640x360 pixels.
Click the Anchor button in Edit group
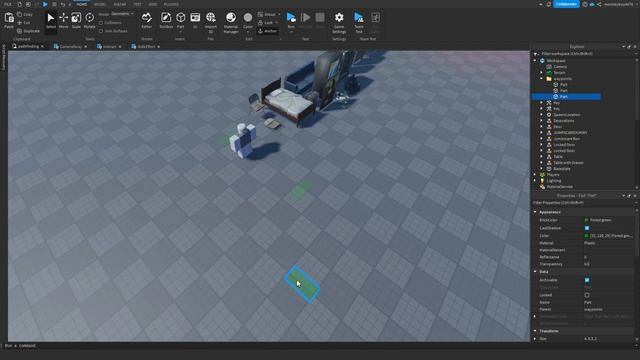pyautogui.click(x=268, y=31)
